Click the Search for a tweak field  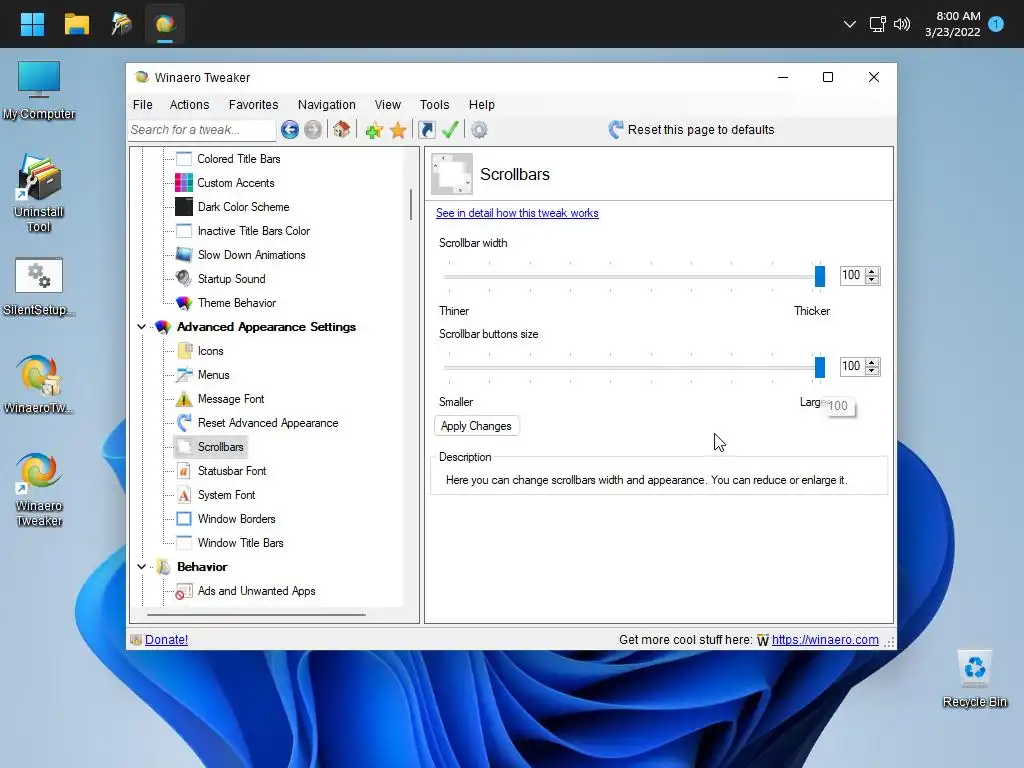click(202, 129)
